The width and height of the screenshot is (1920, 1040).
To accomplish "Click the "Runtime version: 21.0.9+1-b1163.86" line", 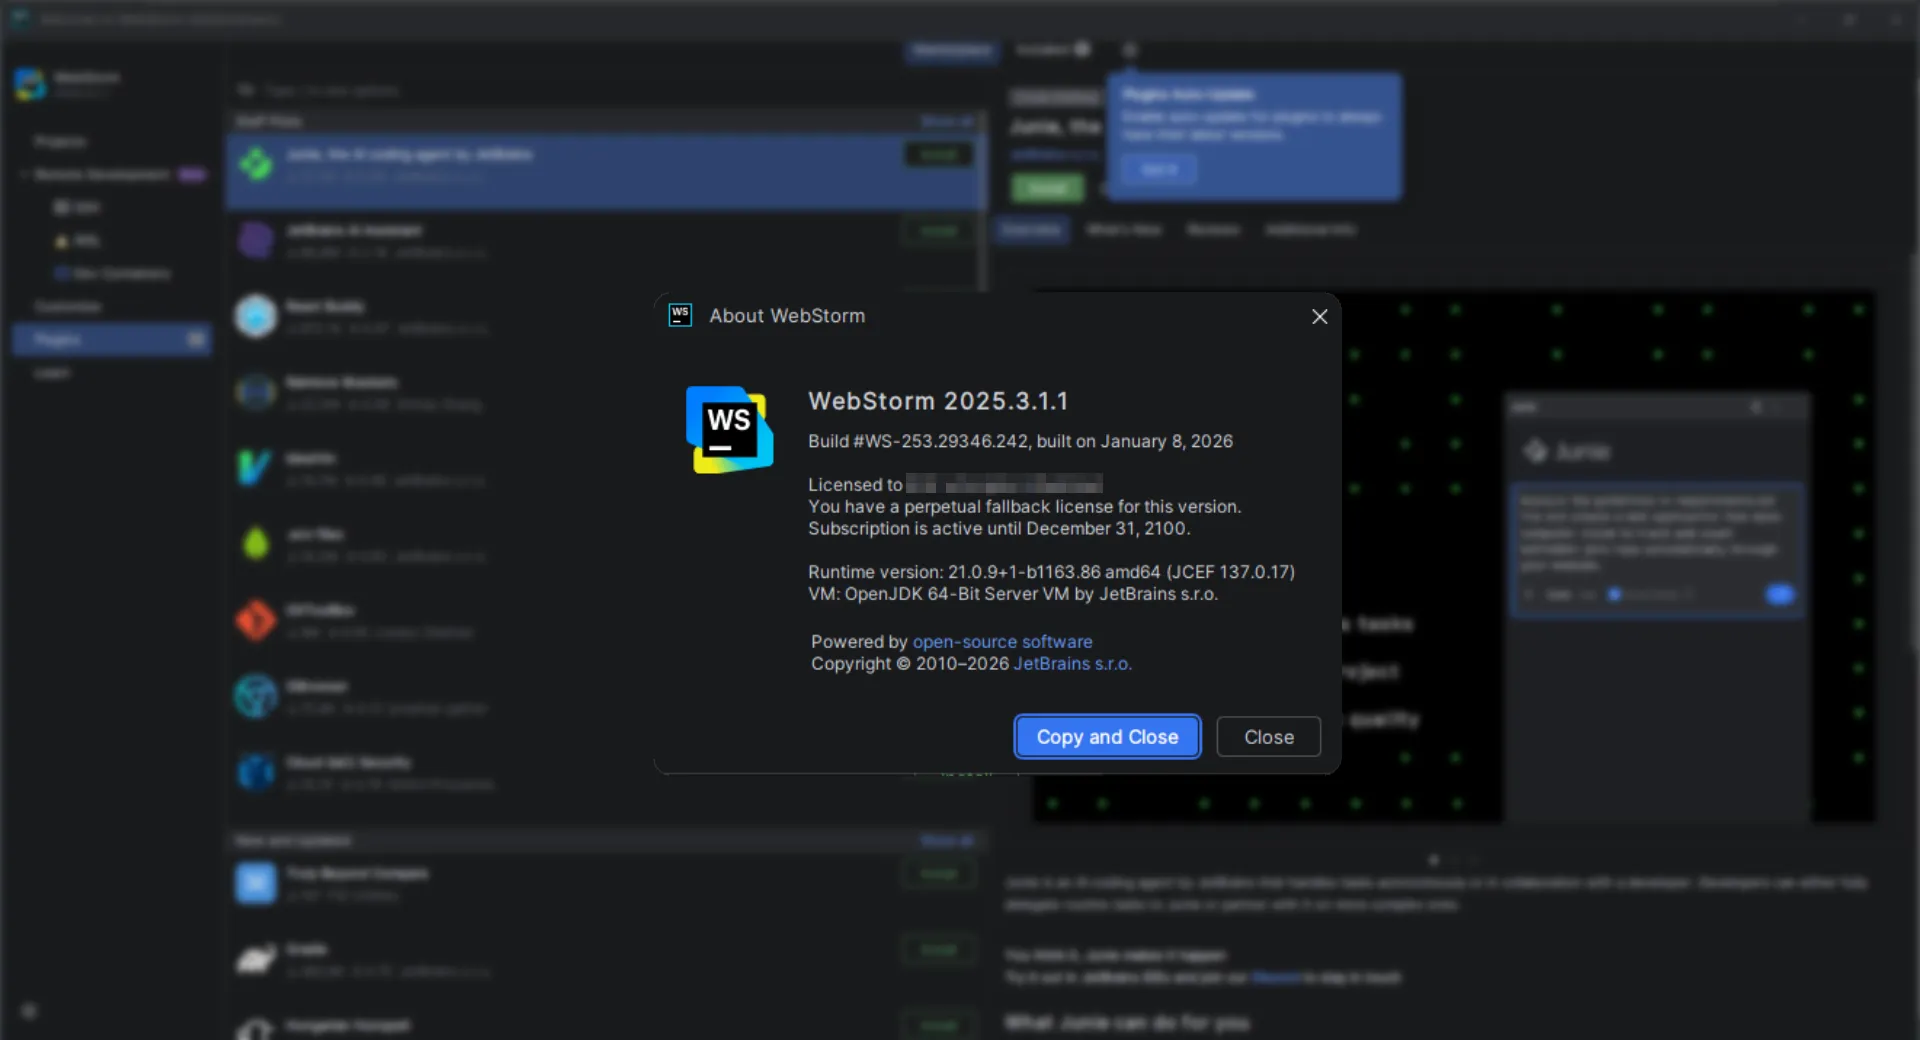I will (x=1051, y=572).
